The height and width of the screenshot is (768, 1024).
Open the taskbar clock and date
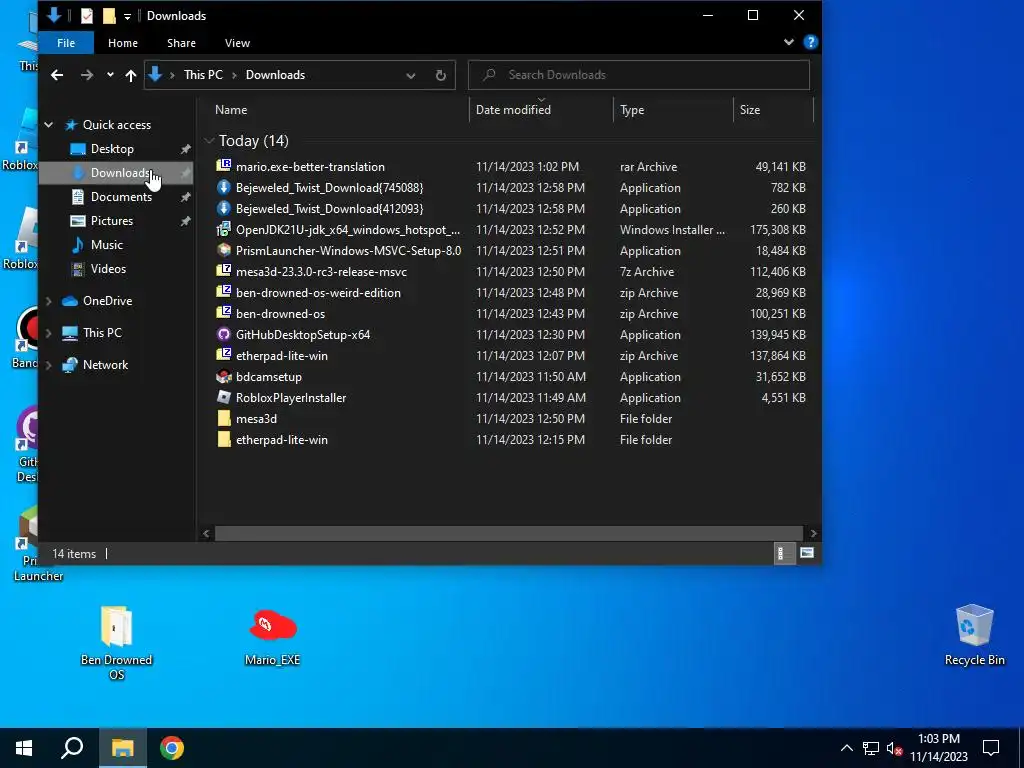938,748
